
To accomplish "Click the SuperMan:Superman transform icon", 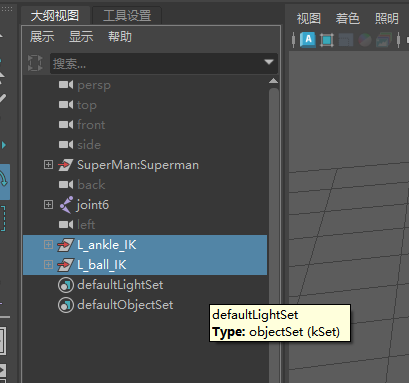I will click(66, 165).
